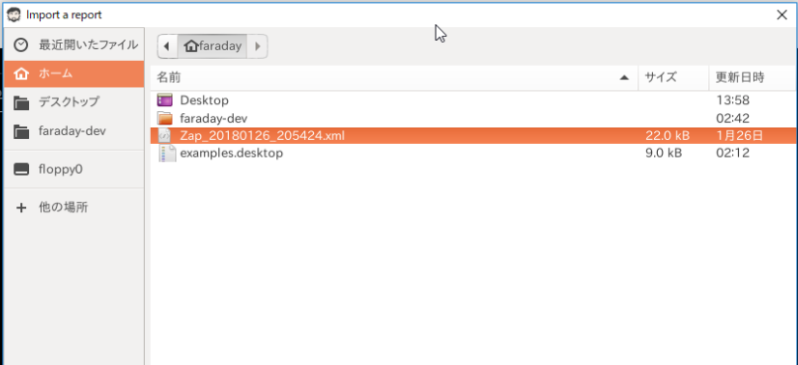The image size is (798, 365).
Task: Sort by 名前 column header
Action: (394, 77)
